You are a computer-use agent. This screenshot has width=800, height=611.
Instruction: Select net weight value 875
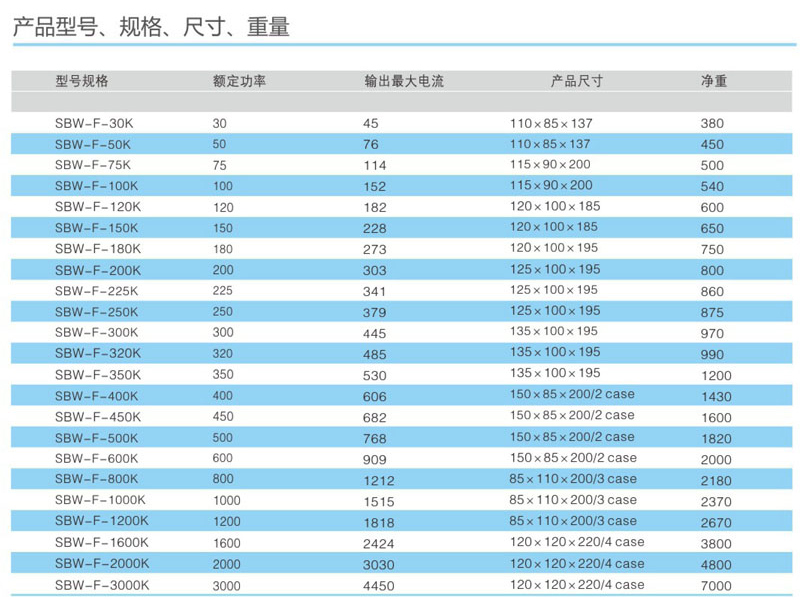714,312
